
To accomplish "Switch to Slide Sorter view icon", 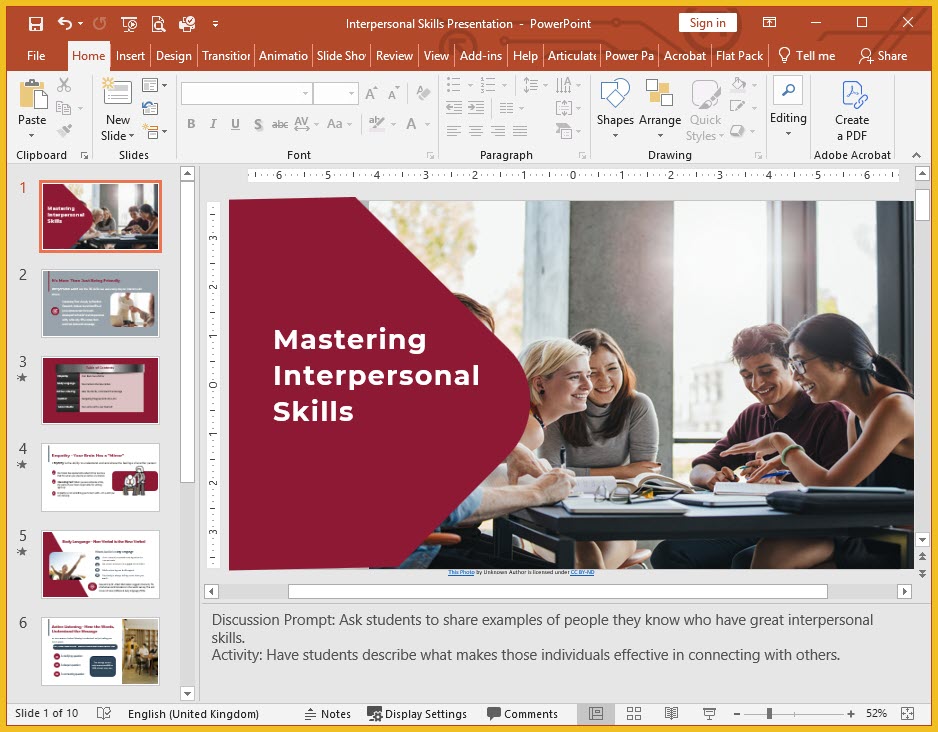I will 634,713.
